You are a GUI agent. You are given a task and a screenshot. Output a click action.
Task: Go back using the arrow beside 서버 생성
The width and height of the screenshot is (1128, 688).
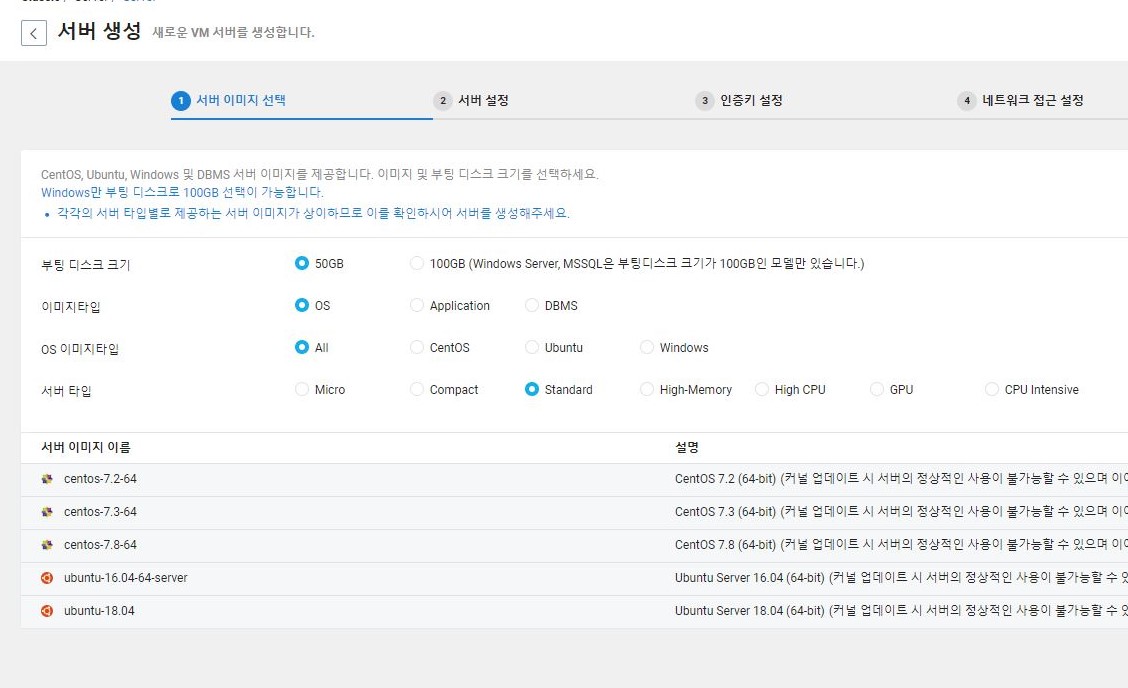[x=34, y=33]
